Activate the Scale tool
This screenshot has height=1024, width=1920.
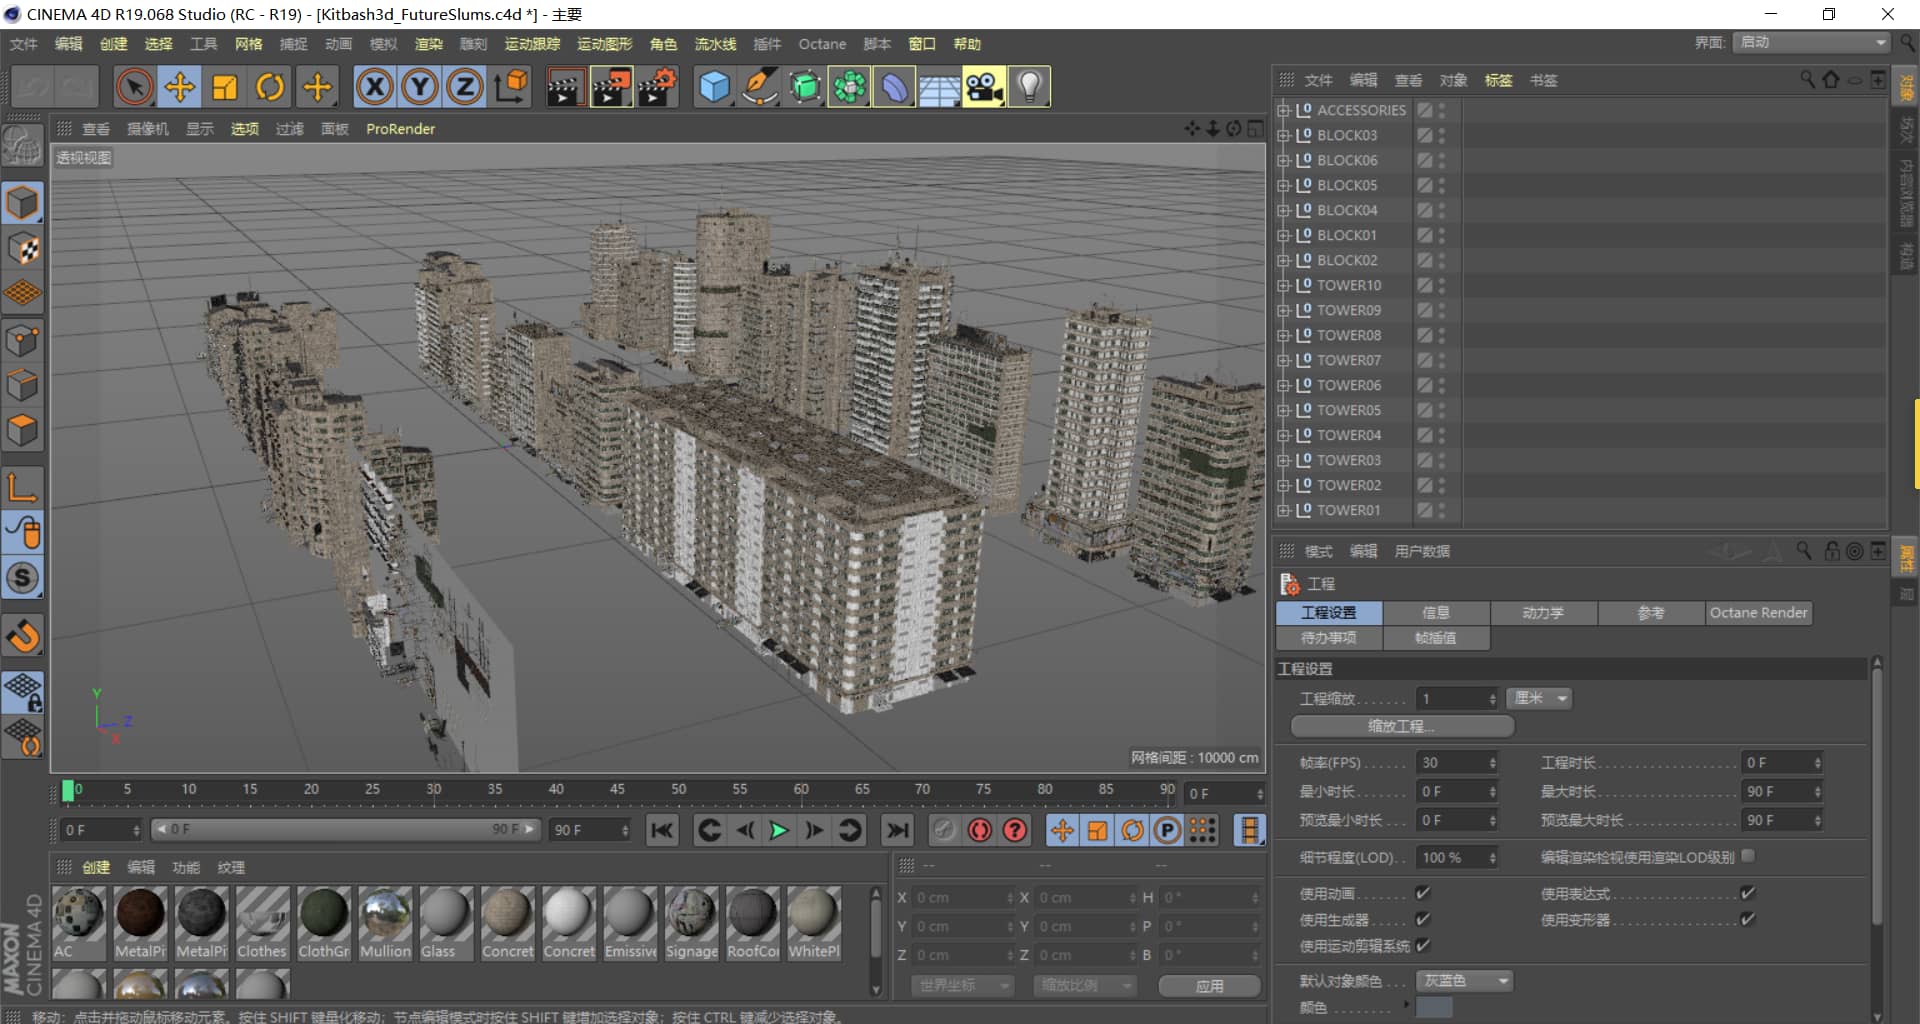225,87
